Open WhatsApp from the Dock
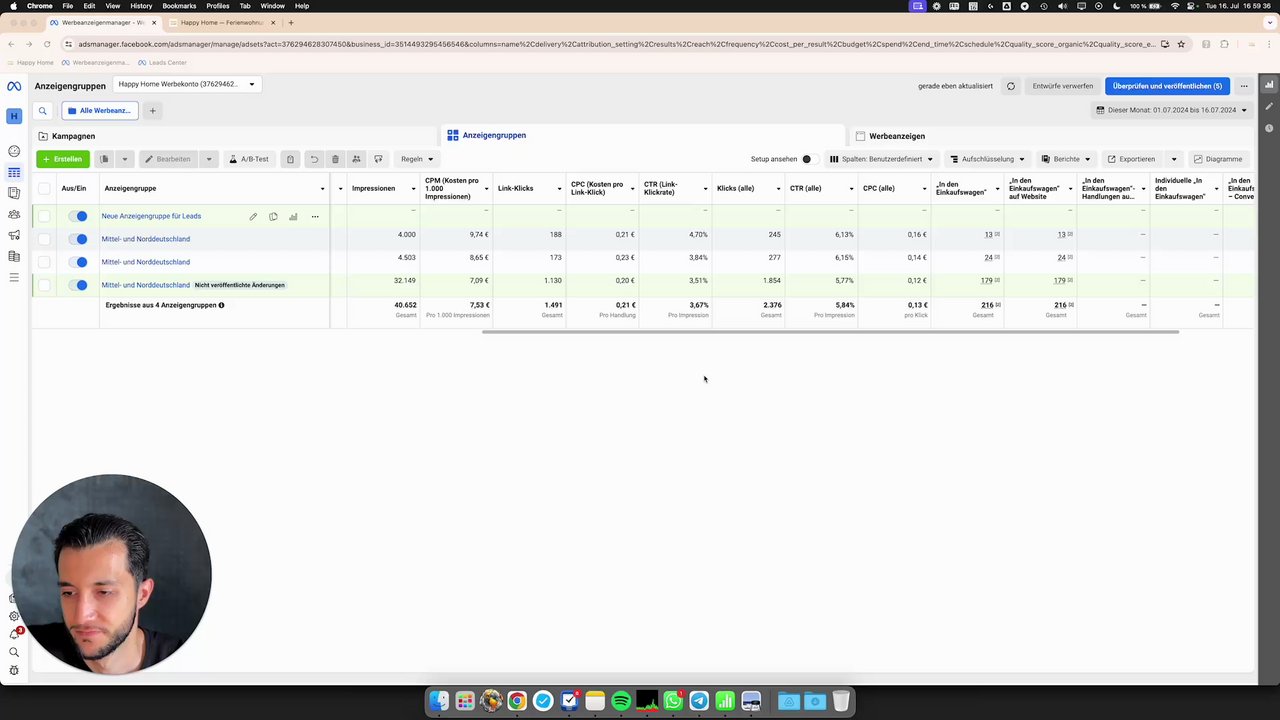 pyautogui.click(x=673, y=701)
